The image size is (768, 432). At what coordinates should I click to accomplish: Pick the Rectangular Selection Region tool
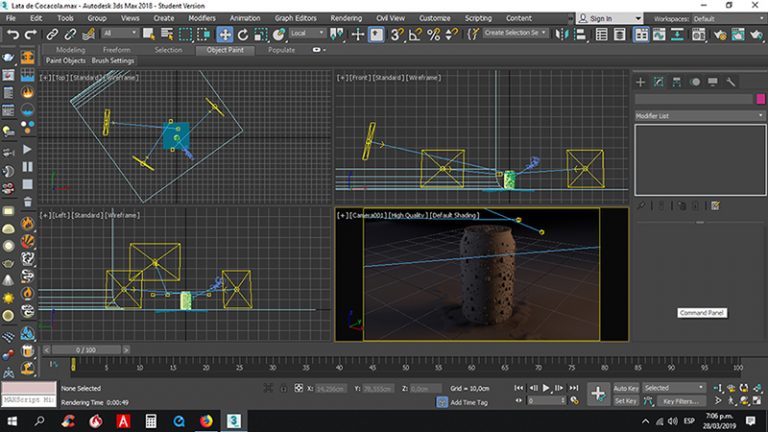point(185,34)
